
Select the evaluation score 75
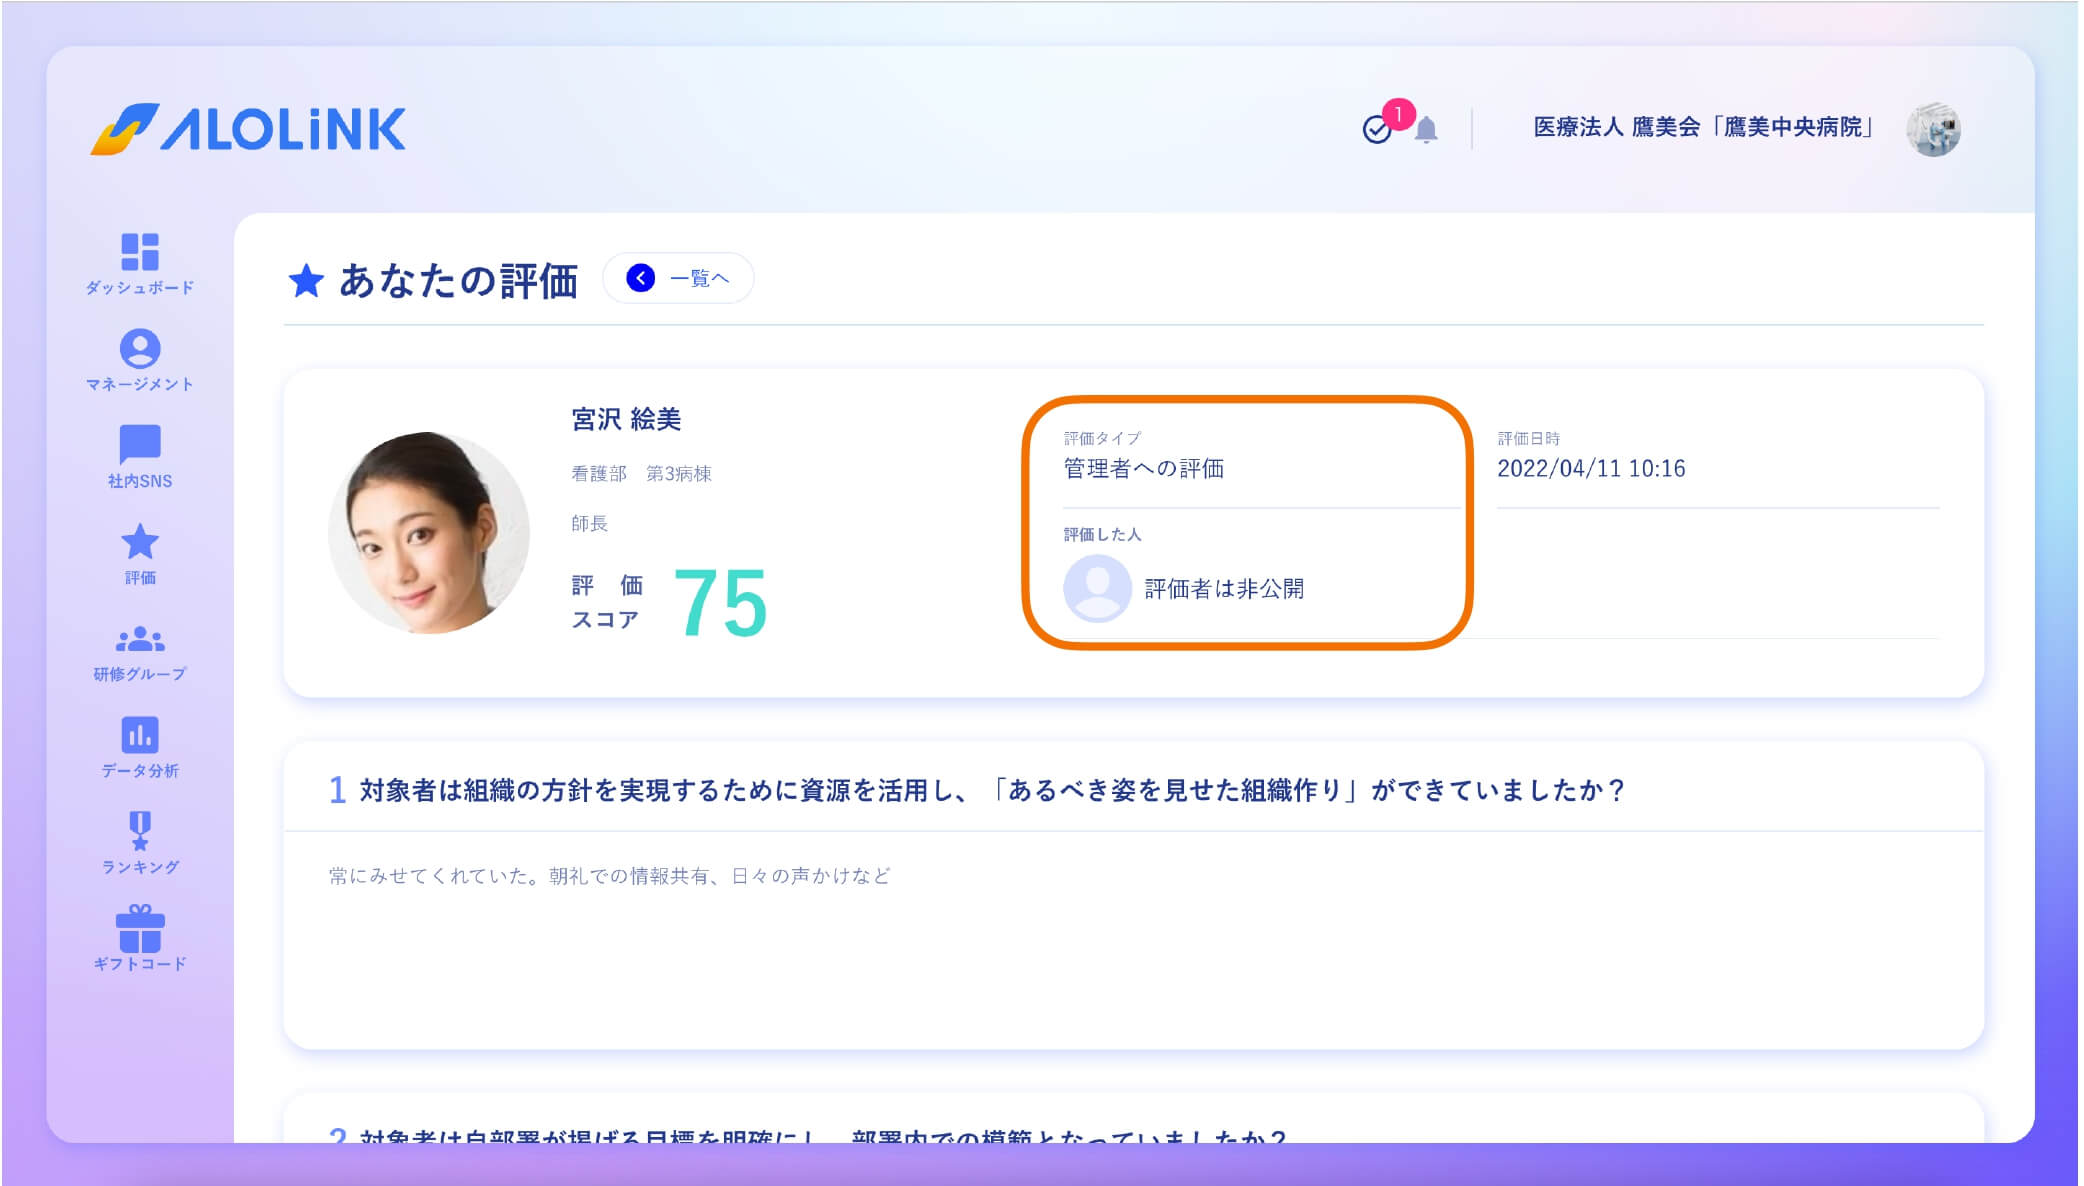(718, 600)
